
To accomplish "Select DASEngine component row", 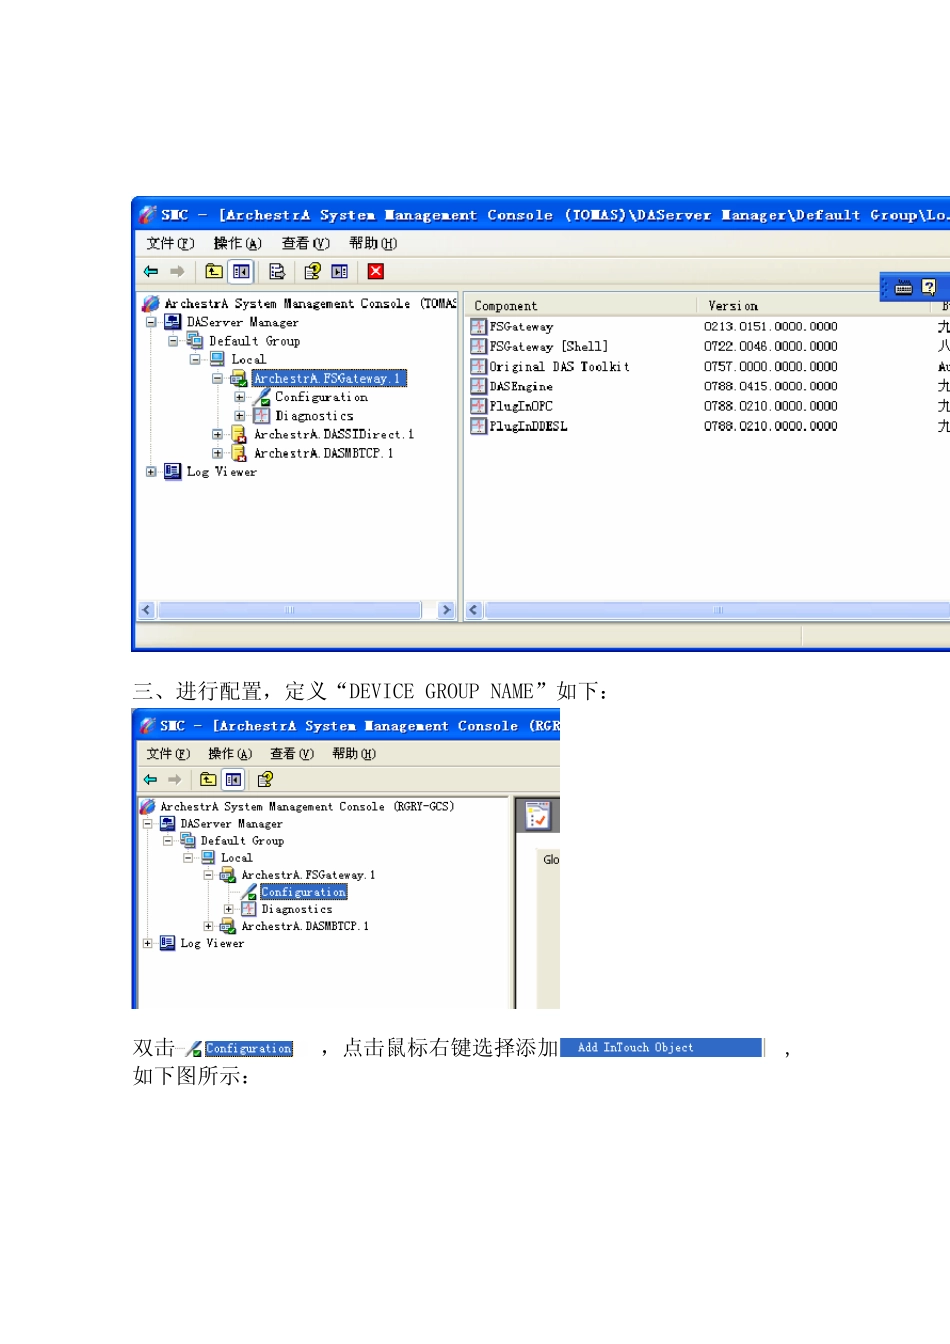I will point(521,386).
